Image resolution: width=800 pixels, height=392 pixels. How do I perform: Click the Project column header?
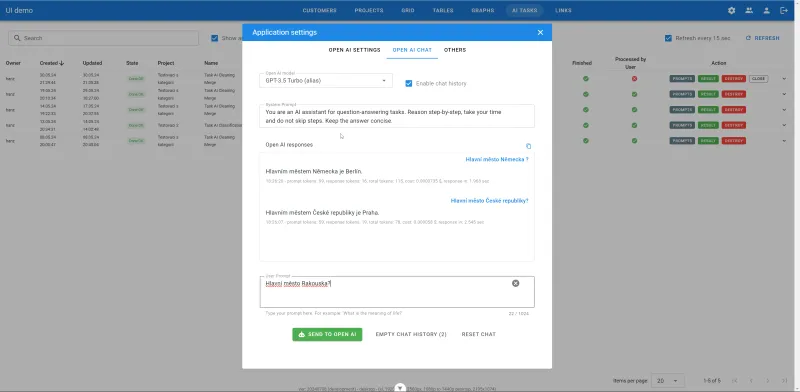click(166, 63)
